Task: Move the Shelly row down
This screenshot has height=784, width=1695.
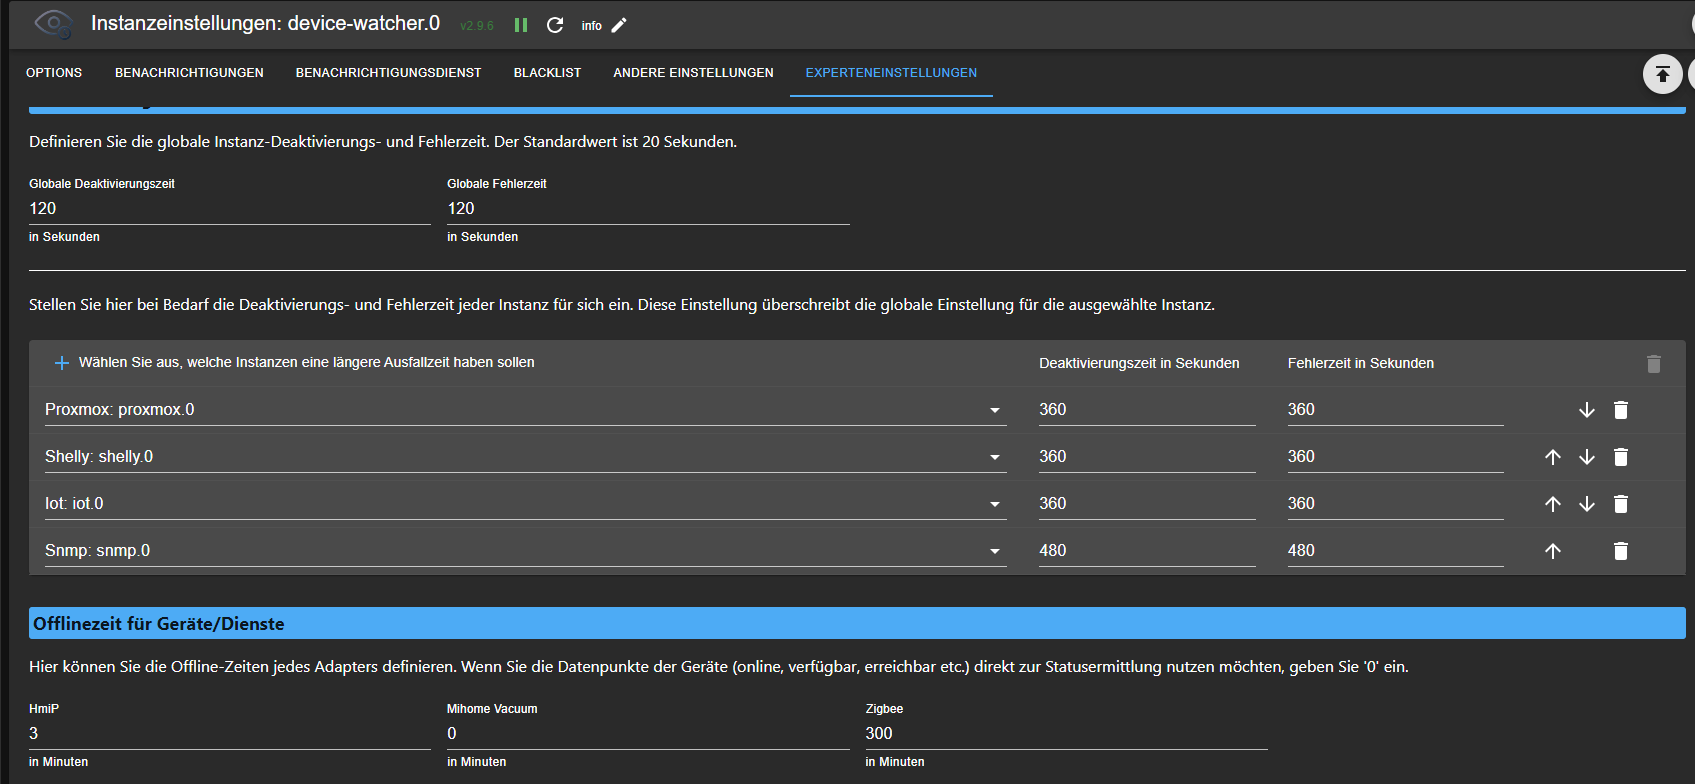Action: tap(1587, 457)
